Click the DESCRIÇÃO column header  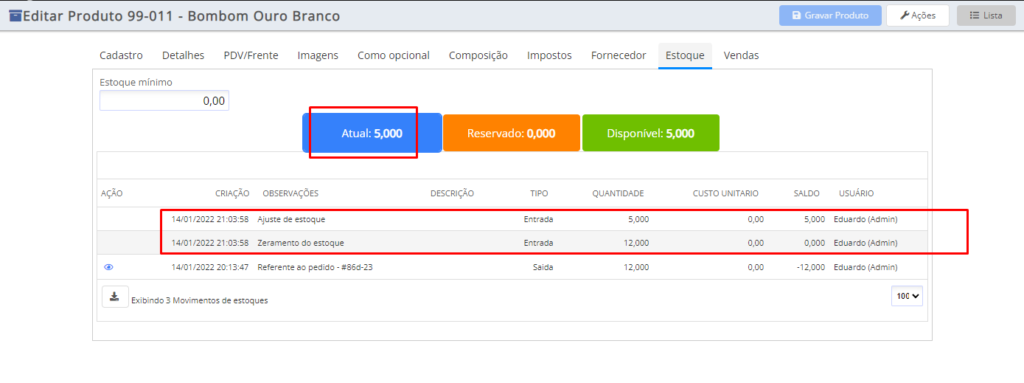tap(452, 193)
